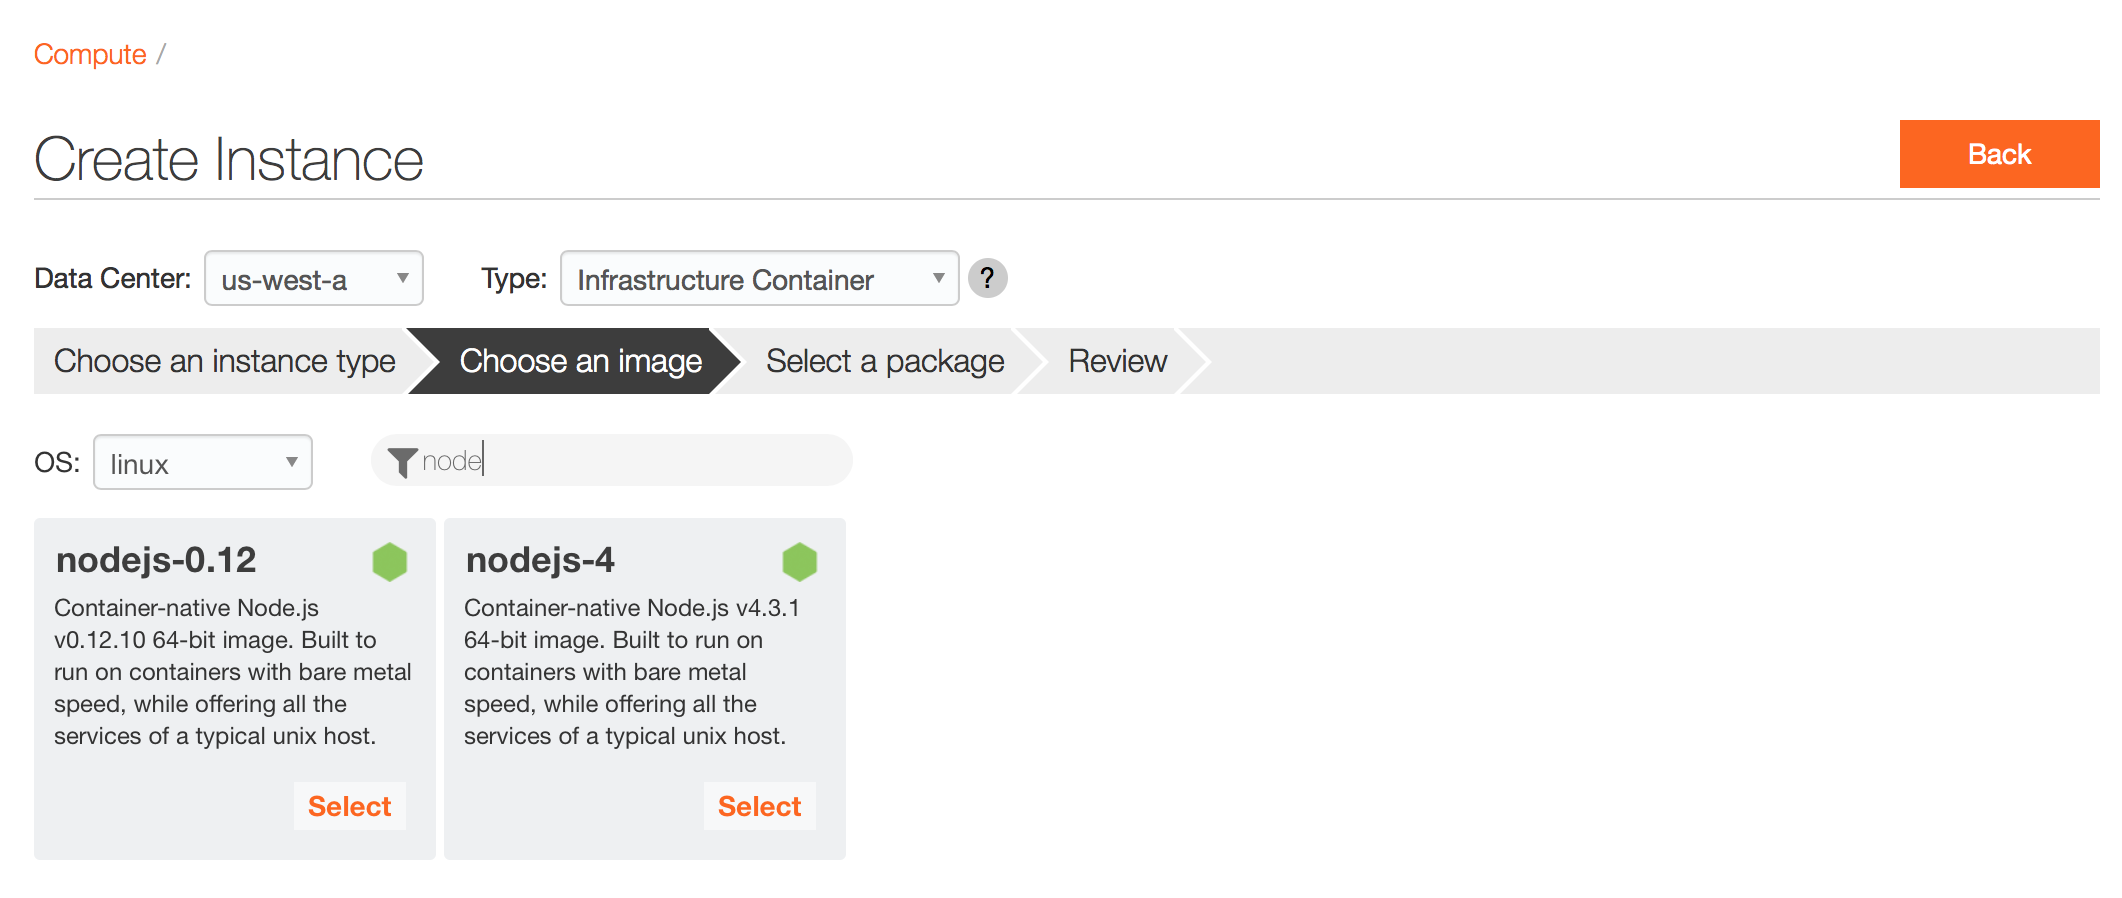Viewport: 2122px width, 898px height.
Task: Open the Data Center us-west-a dropdown
Action: click(x=314, y=278)
